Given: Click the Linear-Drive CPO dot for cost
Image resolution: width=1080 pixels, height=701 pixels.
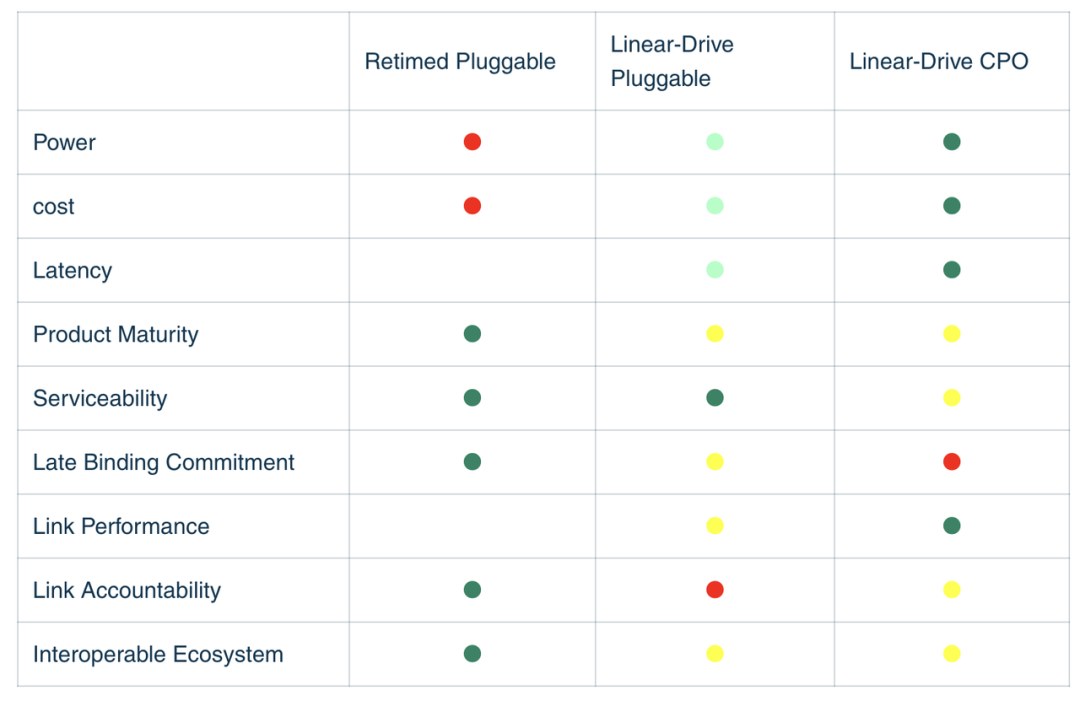Looking at the screenshot, I should click(951, 206).
